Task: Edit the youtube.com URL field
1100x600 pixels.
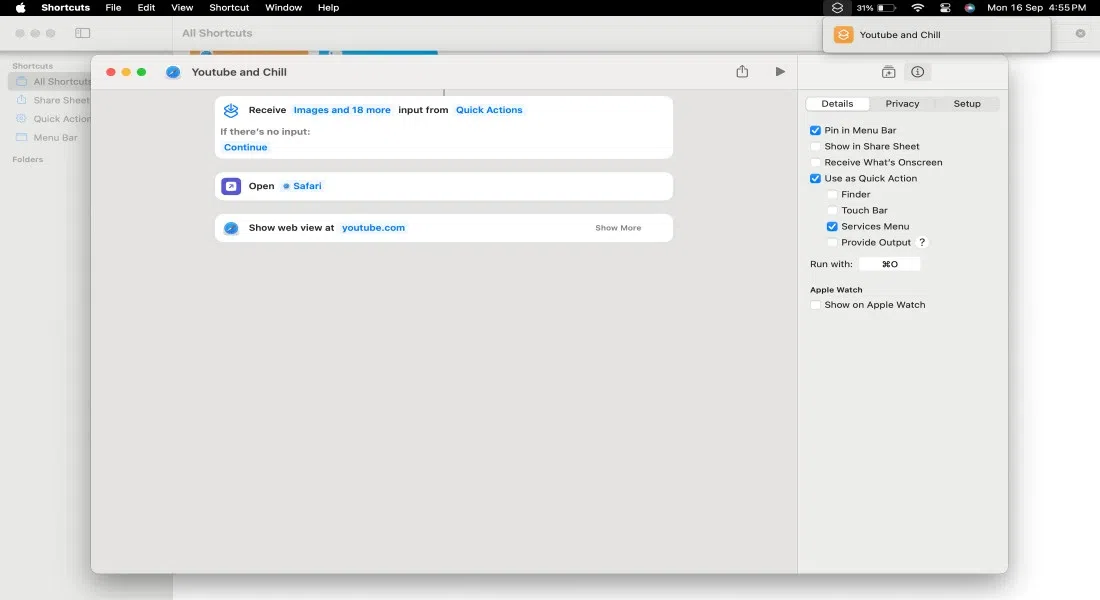Action: coord(373,228)
